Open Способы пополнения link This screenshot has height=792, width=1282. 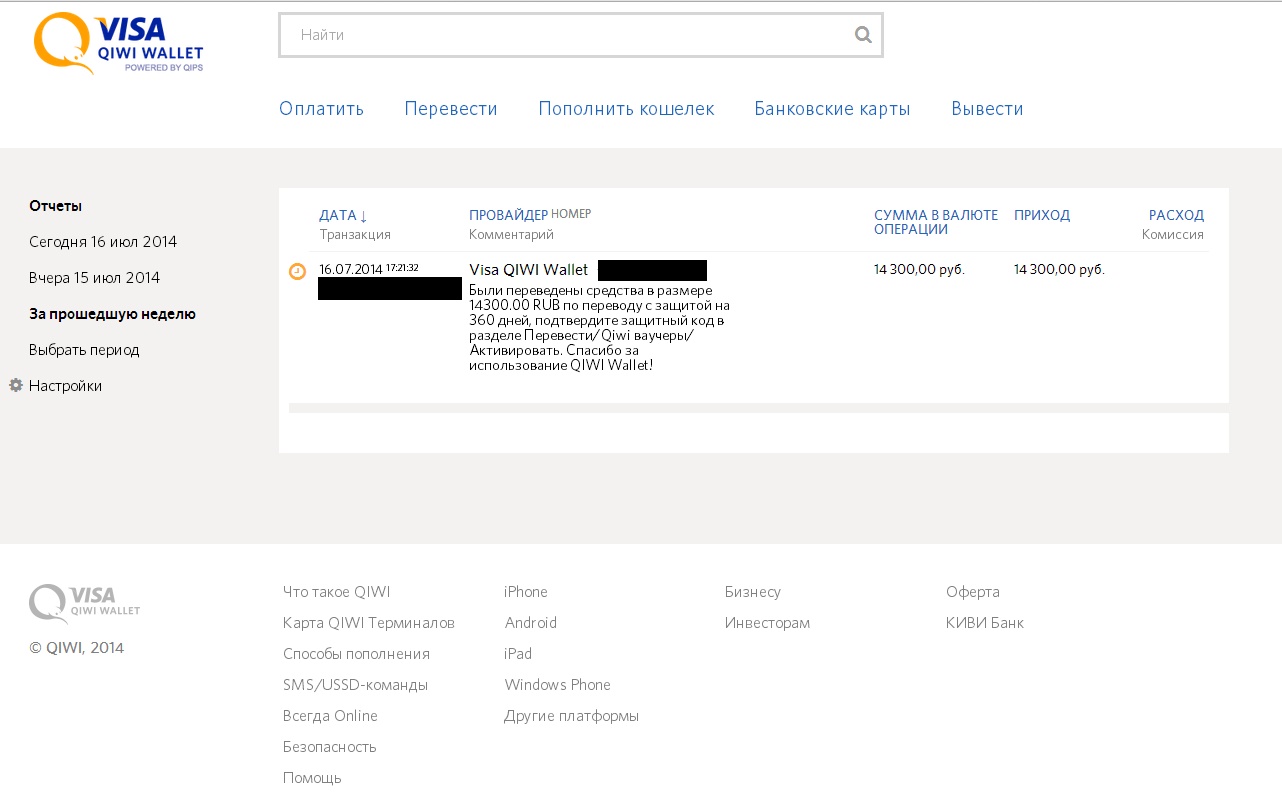356,654
